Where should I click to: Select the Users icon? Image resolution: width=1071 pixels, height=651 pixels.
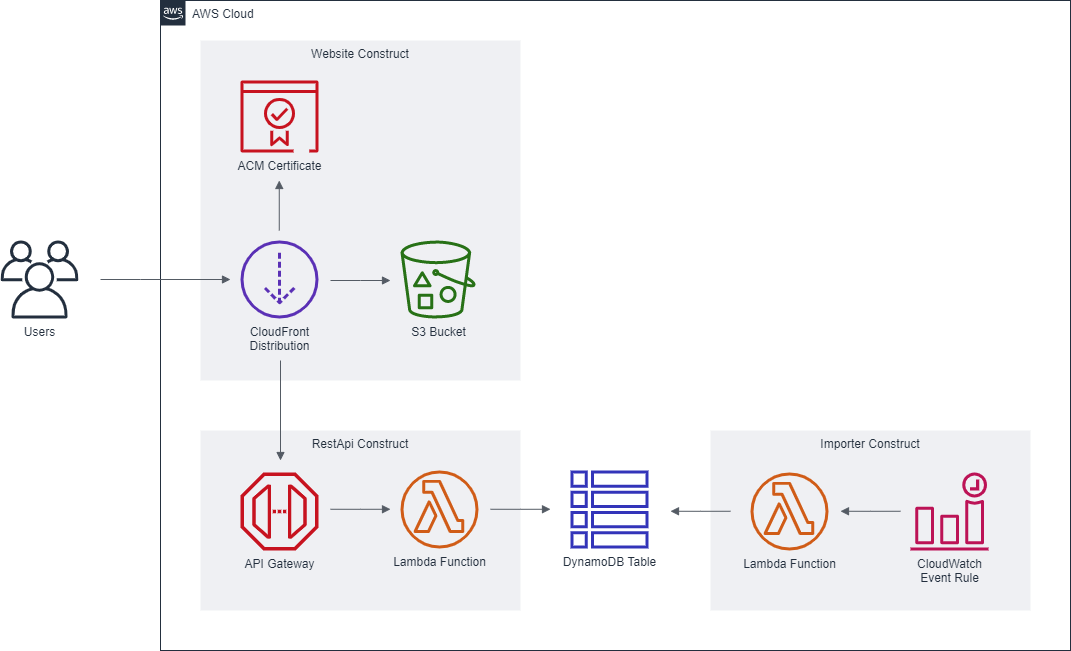[40, 279]
